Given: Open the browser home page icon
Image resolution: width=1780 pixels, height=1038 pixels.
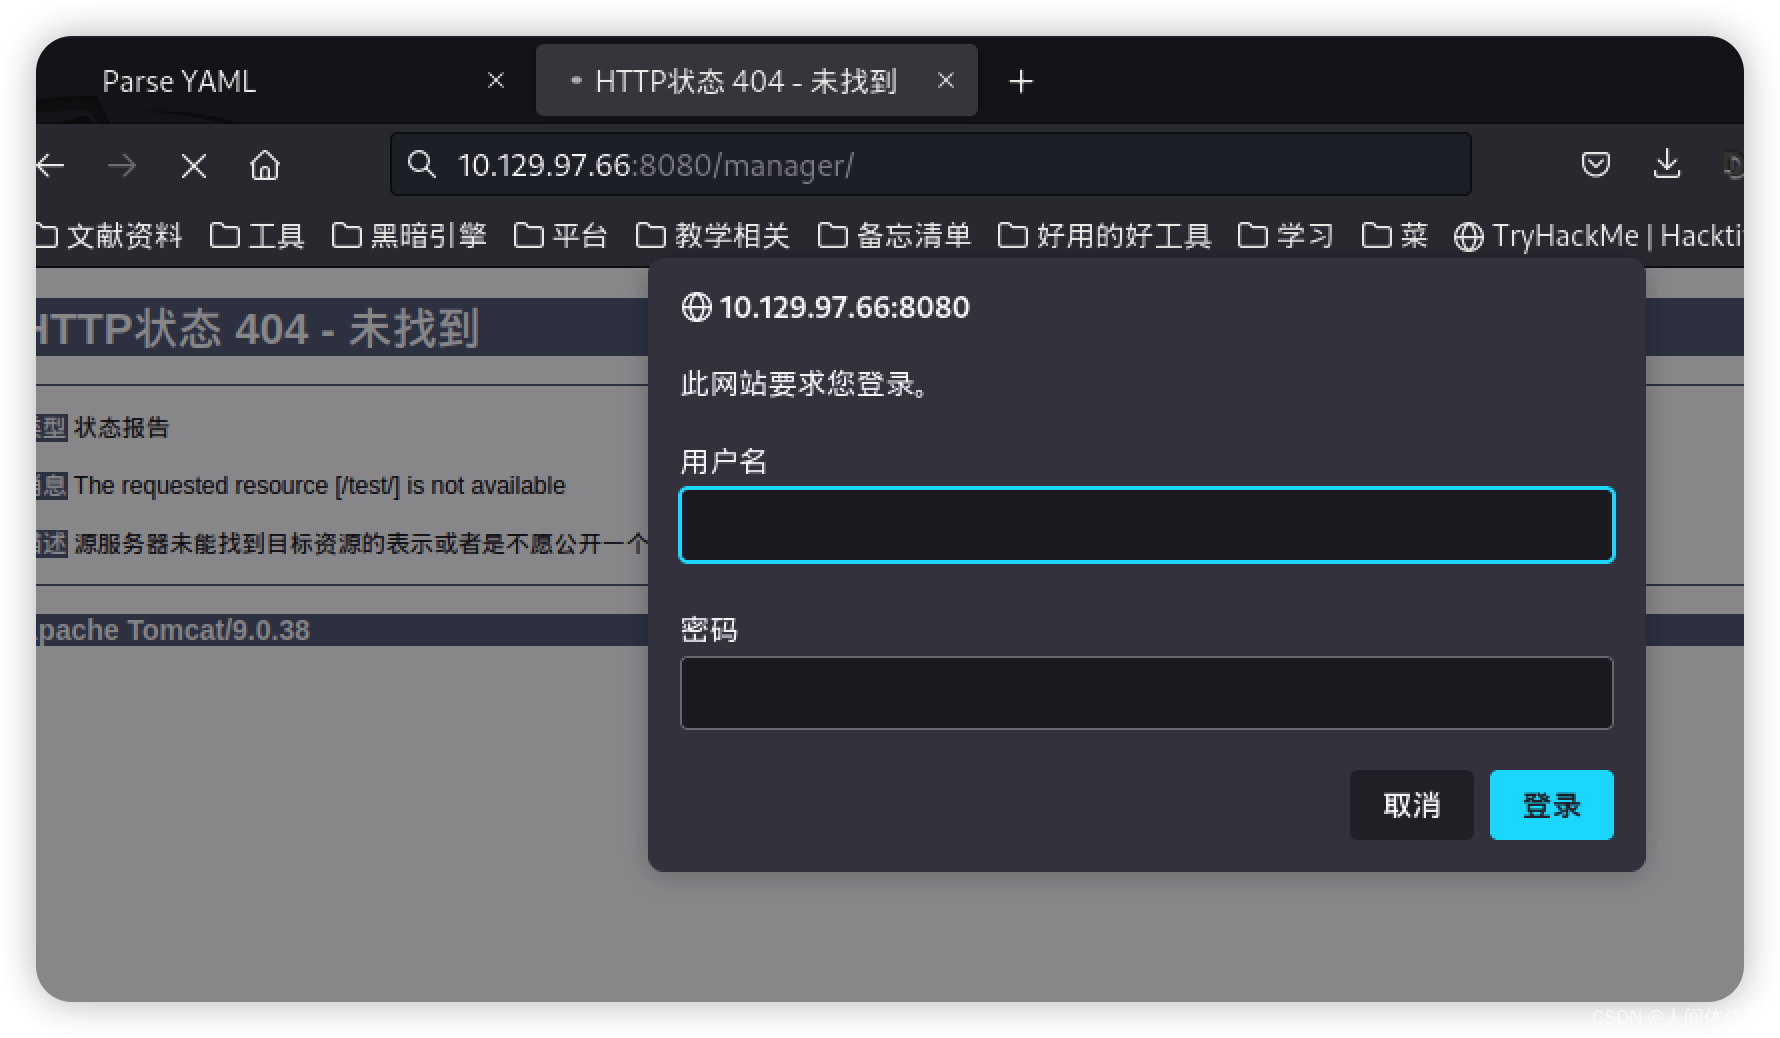Looking at the screenshot, I should (265, 165).
